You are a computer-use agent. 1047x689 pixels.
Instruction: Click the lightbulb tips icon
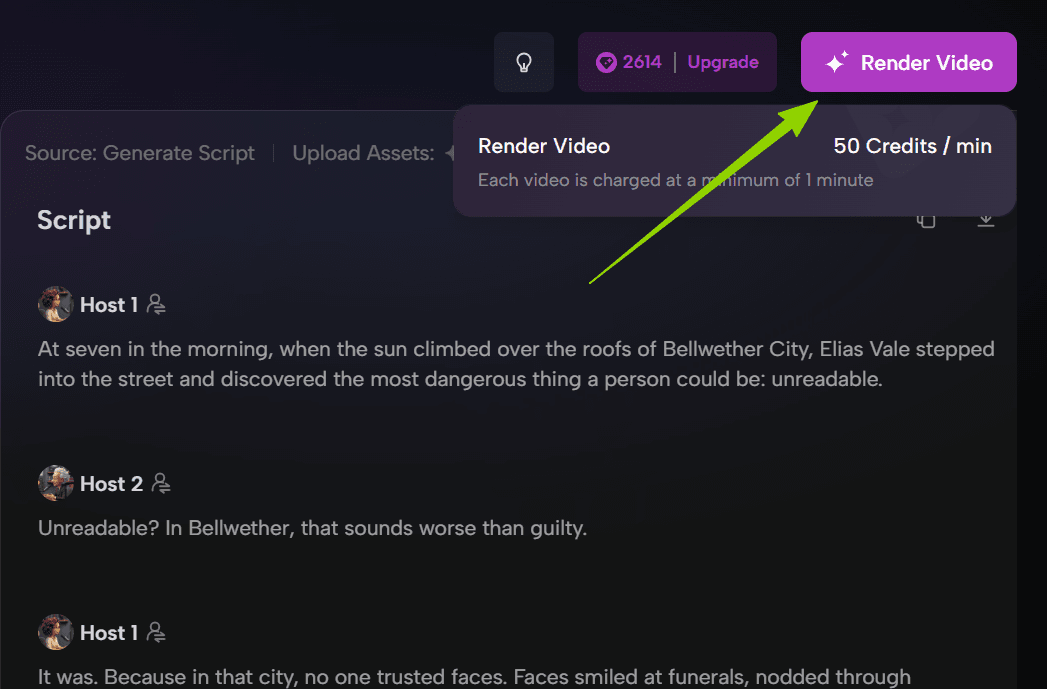[524, 62]
